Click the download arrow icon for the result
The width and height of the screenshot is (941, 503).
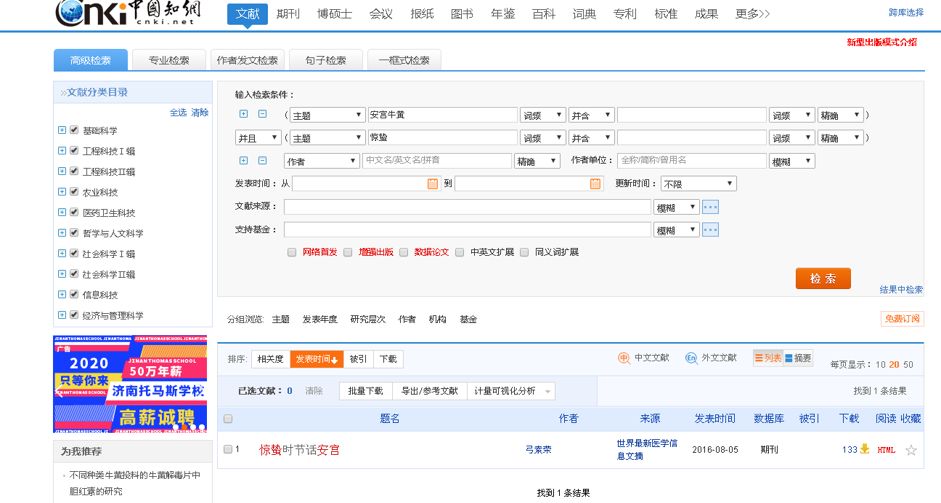(865, 450)
